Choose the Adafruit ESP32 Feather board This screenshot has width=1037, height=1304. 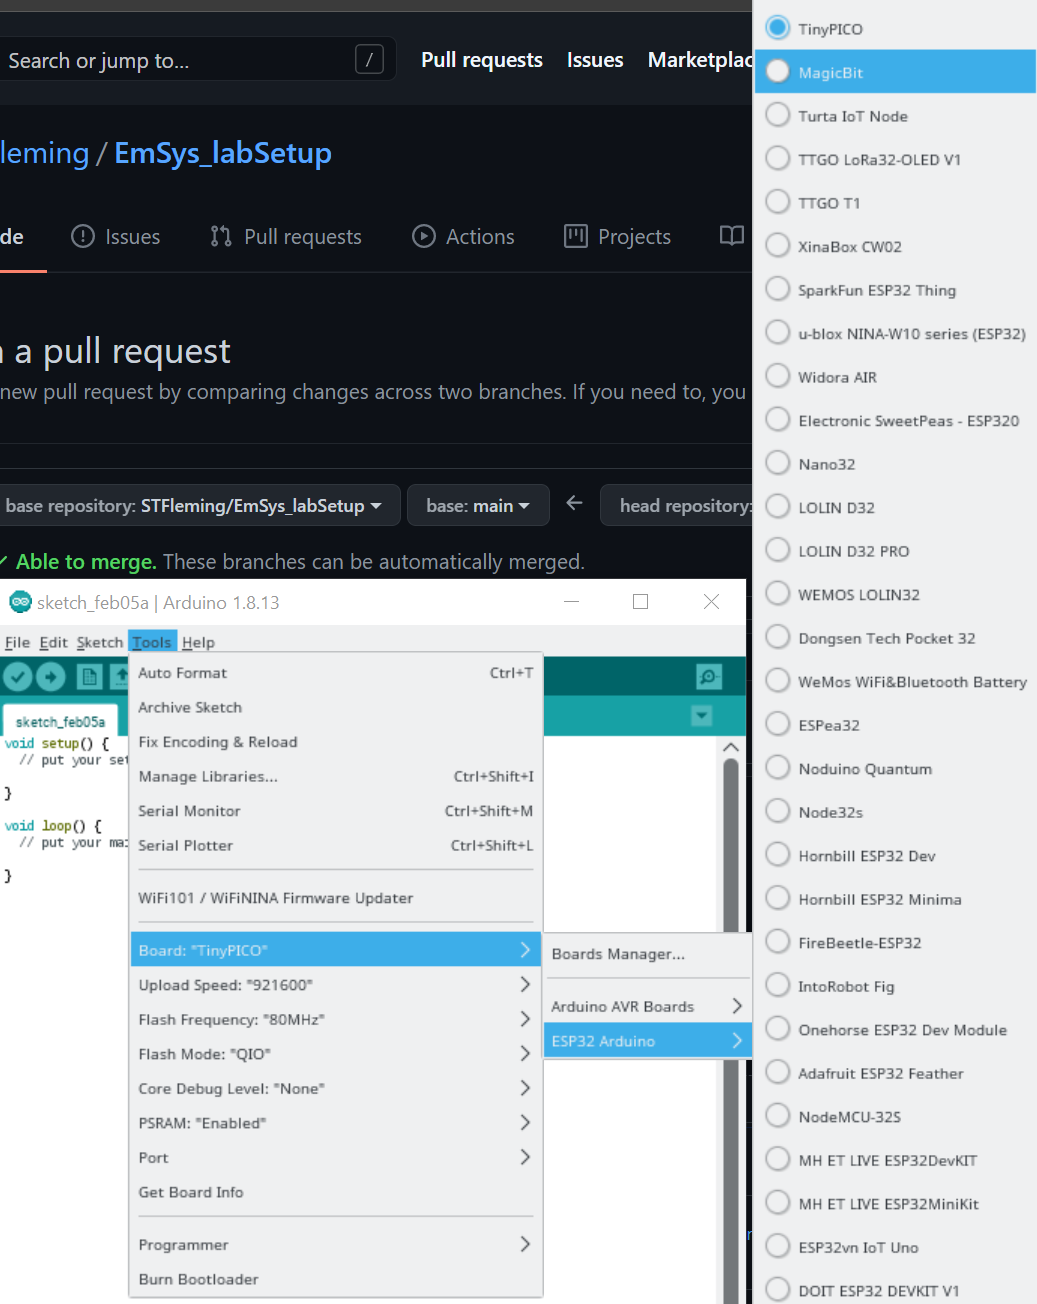896,1073
